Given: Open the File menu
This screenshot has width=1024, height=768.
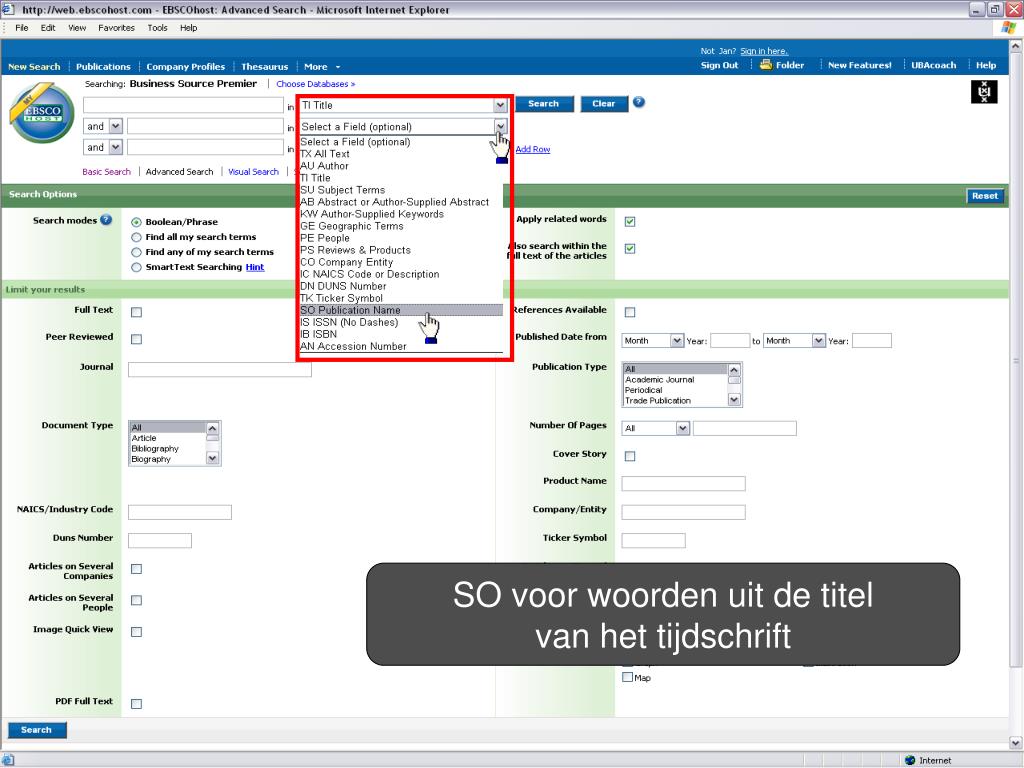Looking at the screenshot, I should [x=22, y=27].
